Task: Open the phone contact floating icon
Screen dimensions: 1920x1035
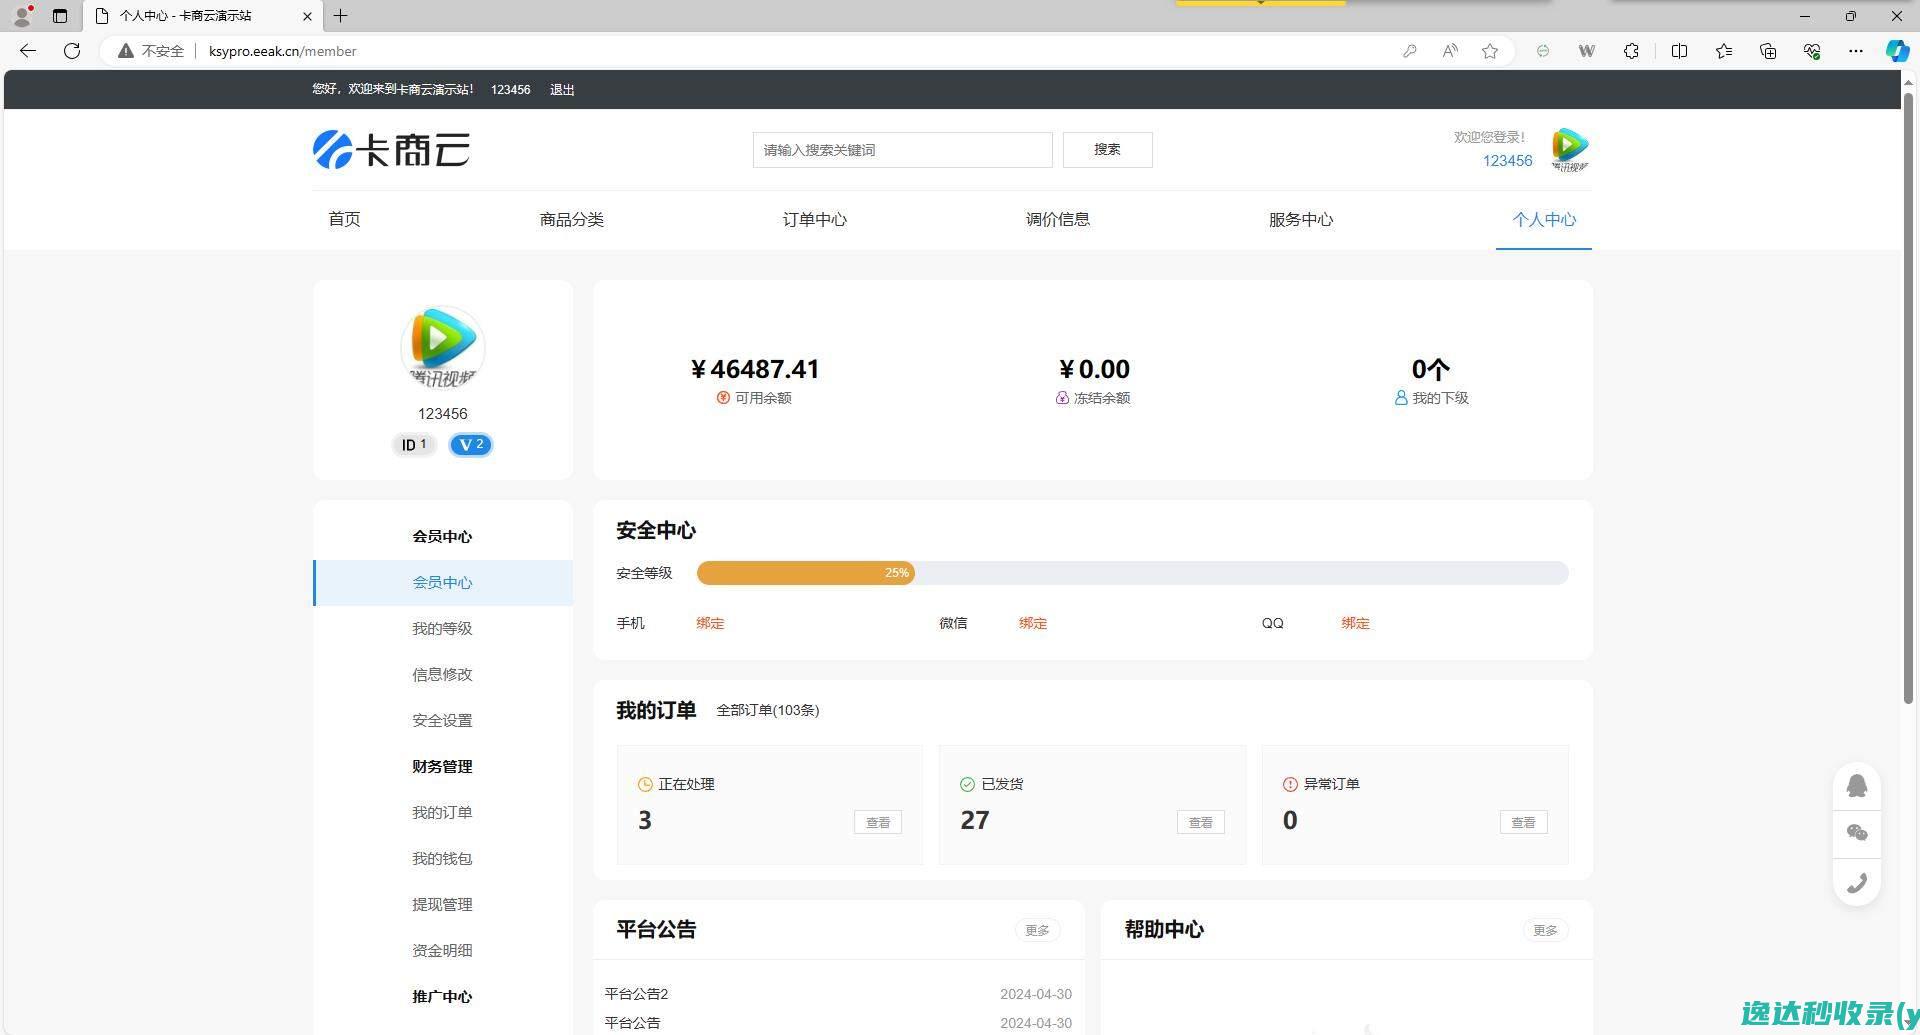Action: click(x=1857, y=882)
